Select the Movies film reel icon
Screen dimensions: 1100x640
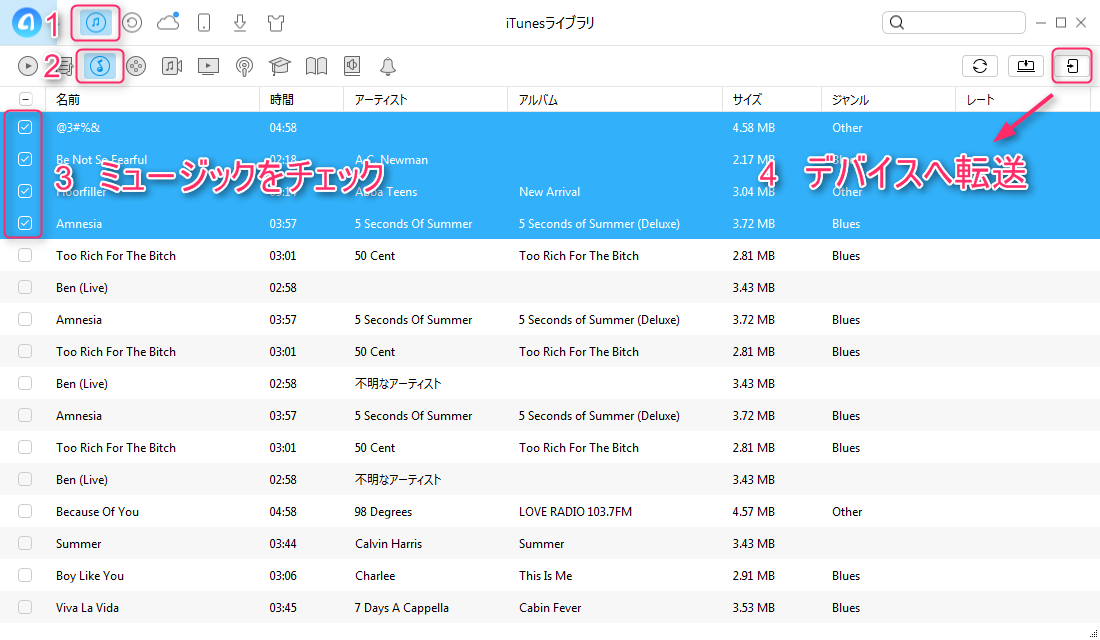tap(136, 66)
